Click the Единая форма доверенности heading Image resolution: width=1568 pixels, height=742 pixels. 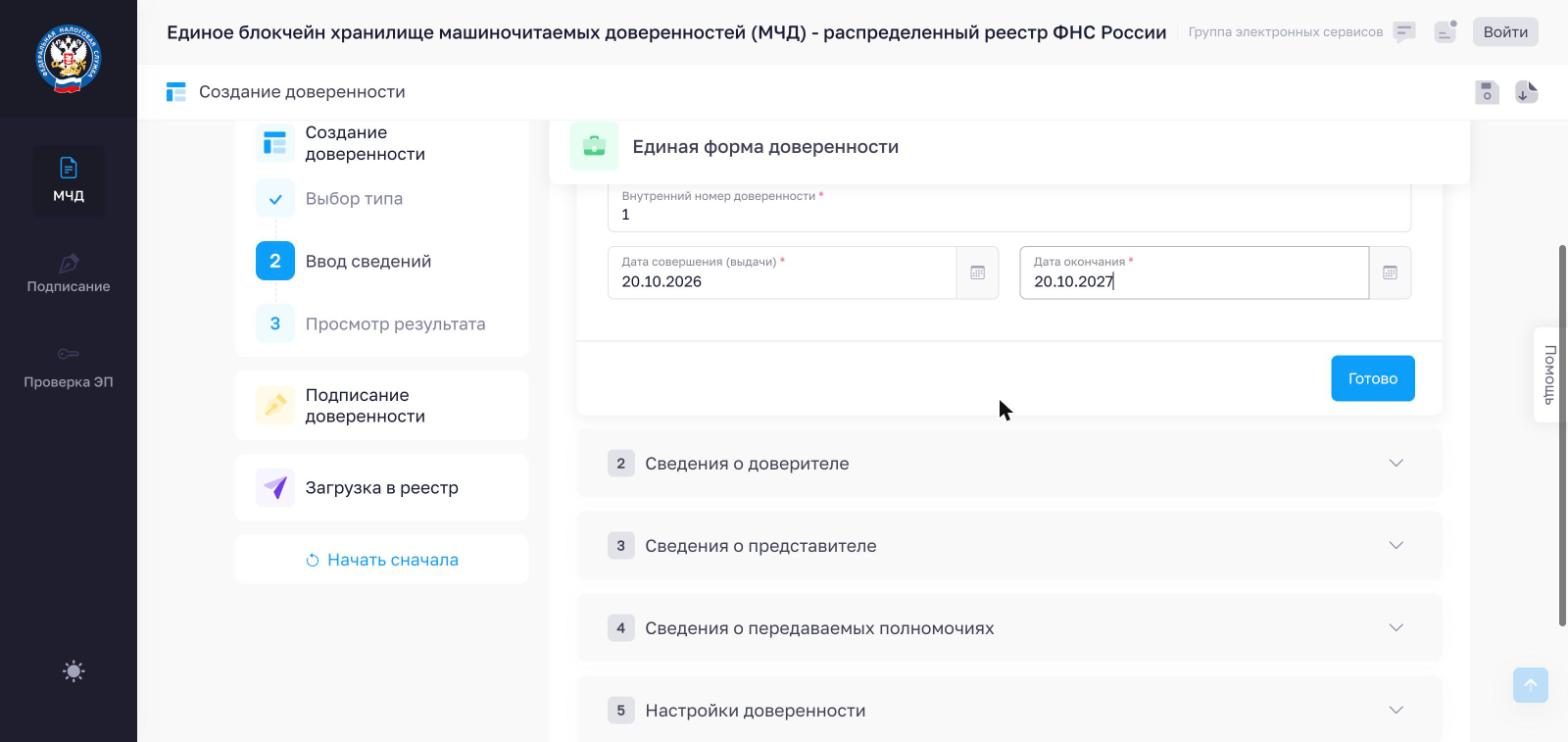[x=765, y=147]
